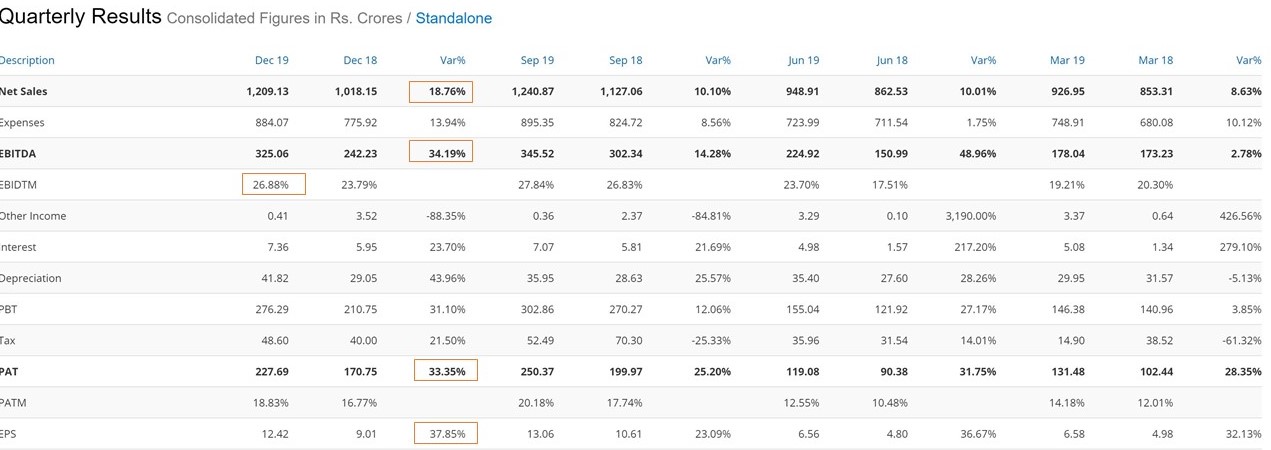Open the Standalone figures link
The image size is (1271, 450).
(453, 18)
